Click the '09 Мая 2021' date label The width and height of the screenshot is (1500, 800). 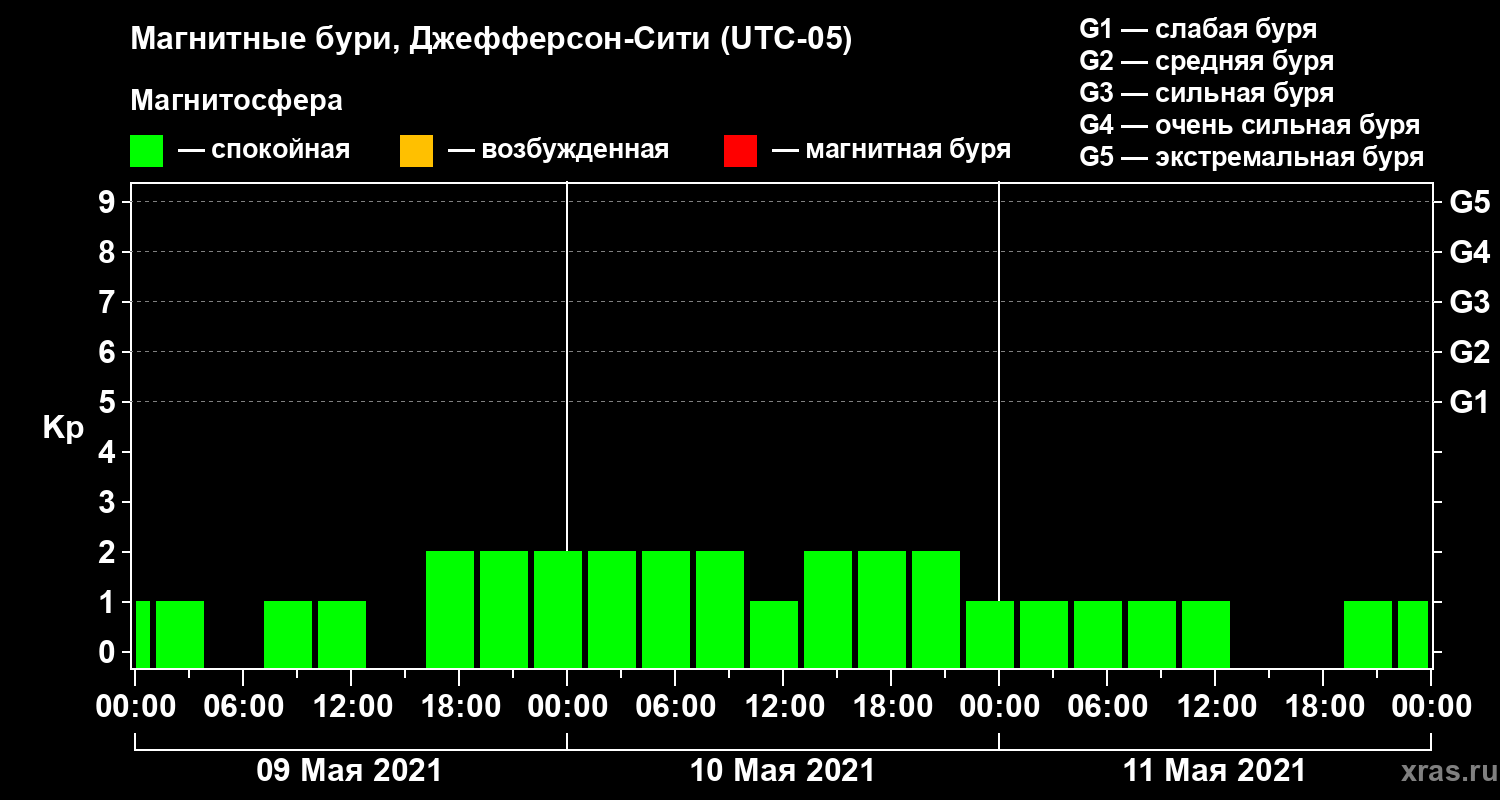[x=350, y=771]
